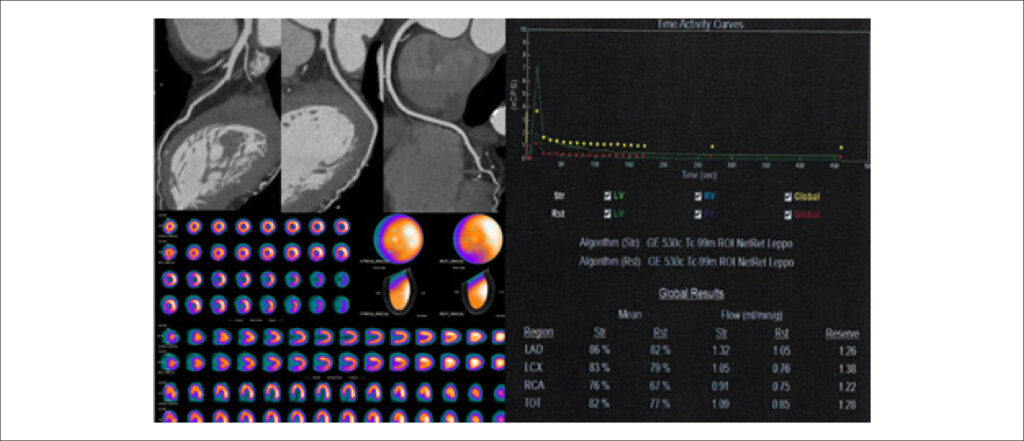1024x441 pixels.
Task: Click the Reserve column header
Action: tap(841, 333)
